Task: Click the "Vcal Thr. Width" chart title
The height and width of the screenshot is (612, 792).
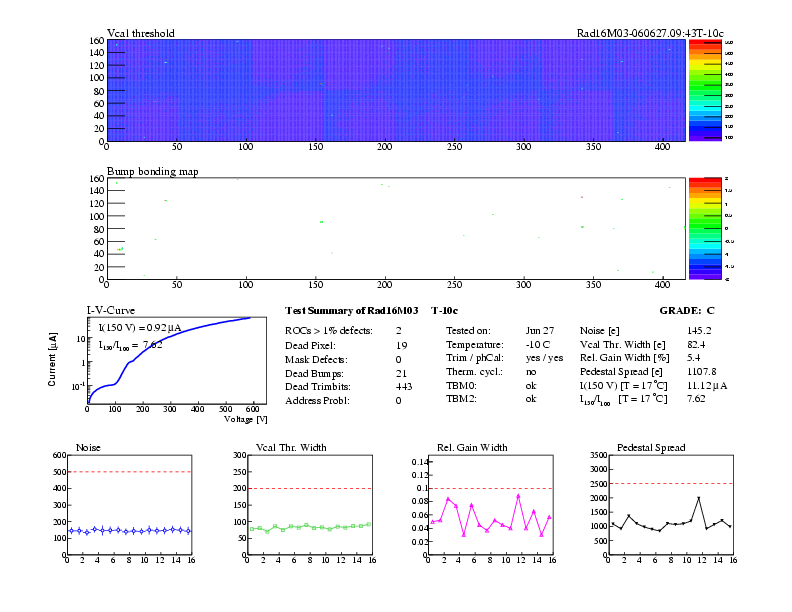Action: pyautogui.click(x=290, y=447)
